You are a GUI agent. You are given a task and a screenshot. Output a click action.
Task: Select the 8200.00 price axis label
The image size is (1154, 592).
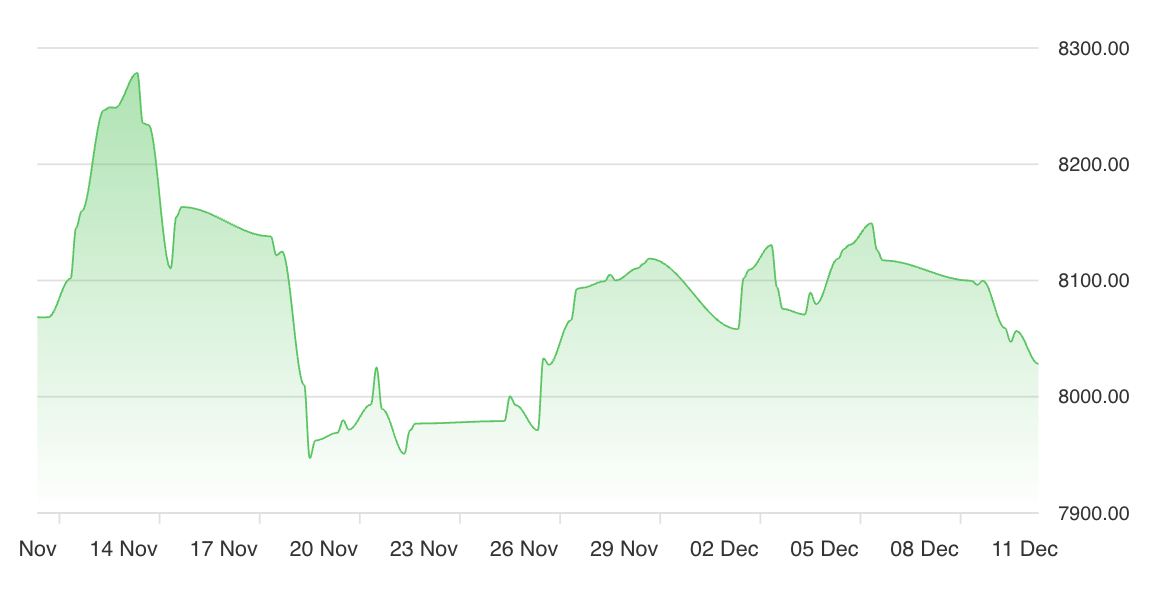(x=1093, y=164)
